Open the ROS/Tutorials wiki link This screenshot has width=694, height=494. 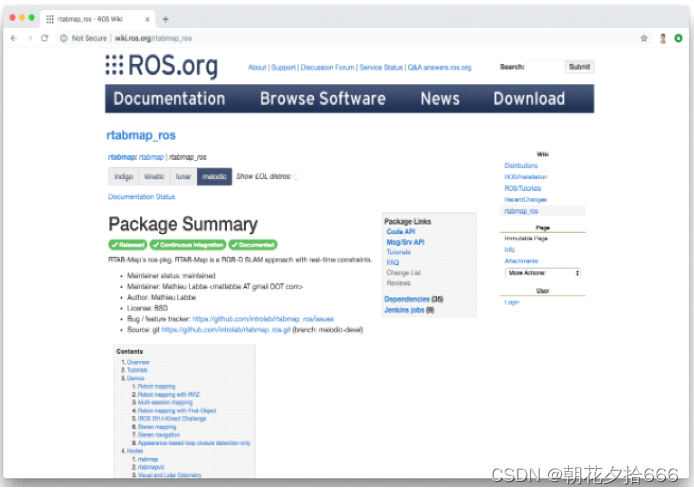click(x=523, y=188)
